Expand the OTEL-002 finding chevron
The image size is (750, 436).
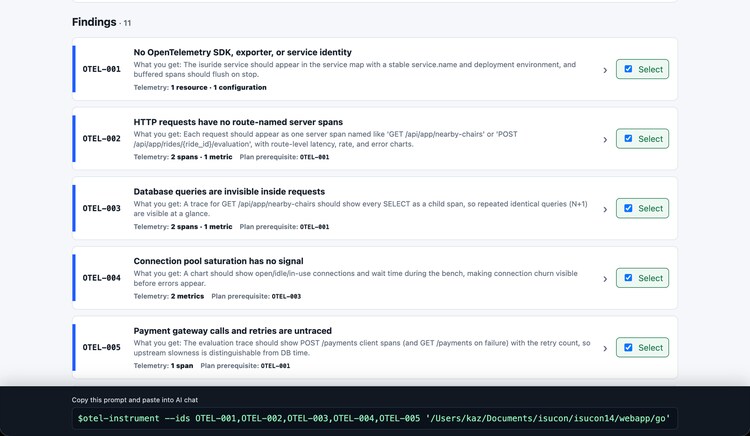[x=605, y=140]
